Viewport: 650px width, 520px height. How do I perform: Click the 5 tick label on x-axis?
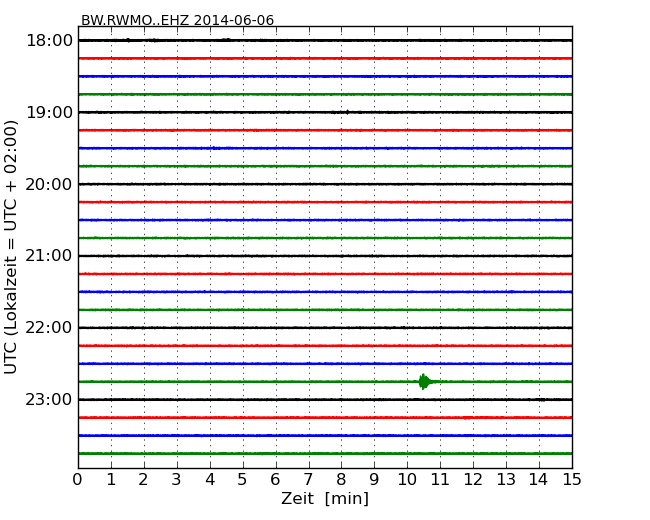pos(243,480)
